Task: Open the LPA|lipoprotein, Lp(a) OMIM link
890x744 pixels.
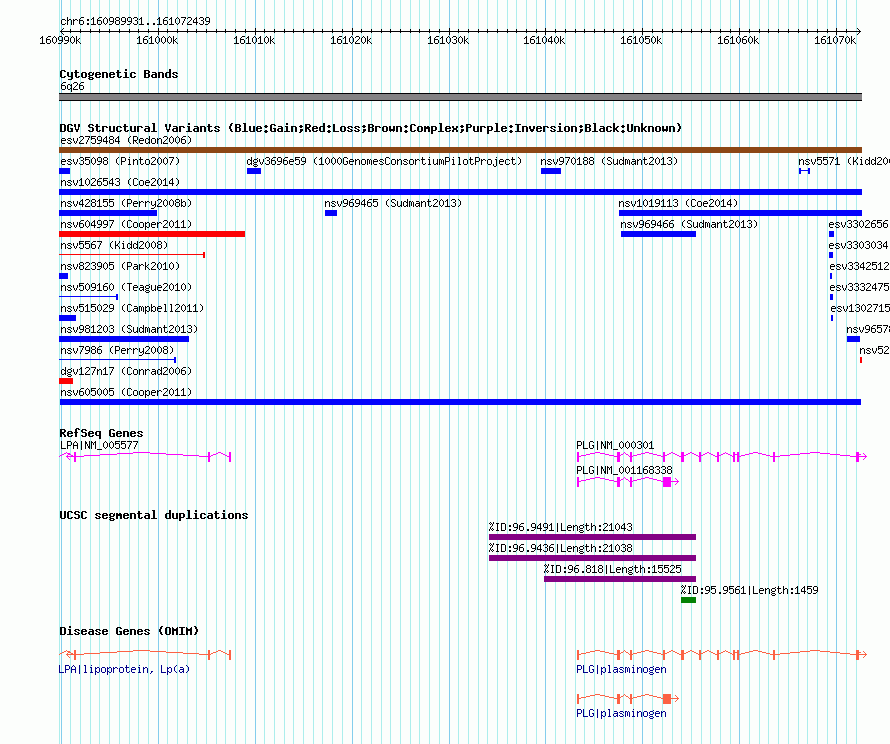Action: click(124, 670)
